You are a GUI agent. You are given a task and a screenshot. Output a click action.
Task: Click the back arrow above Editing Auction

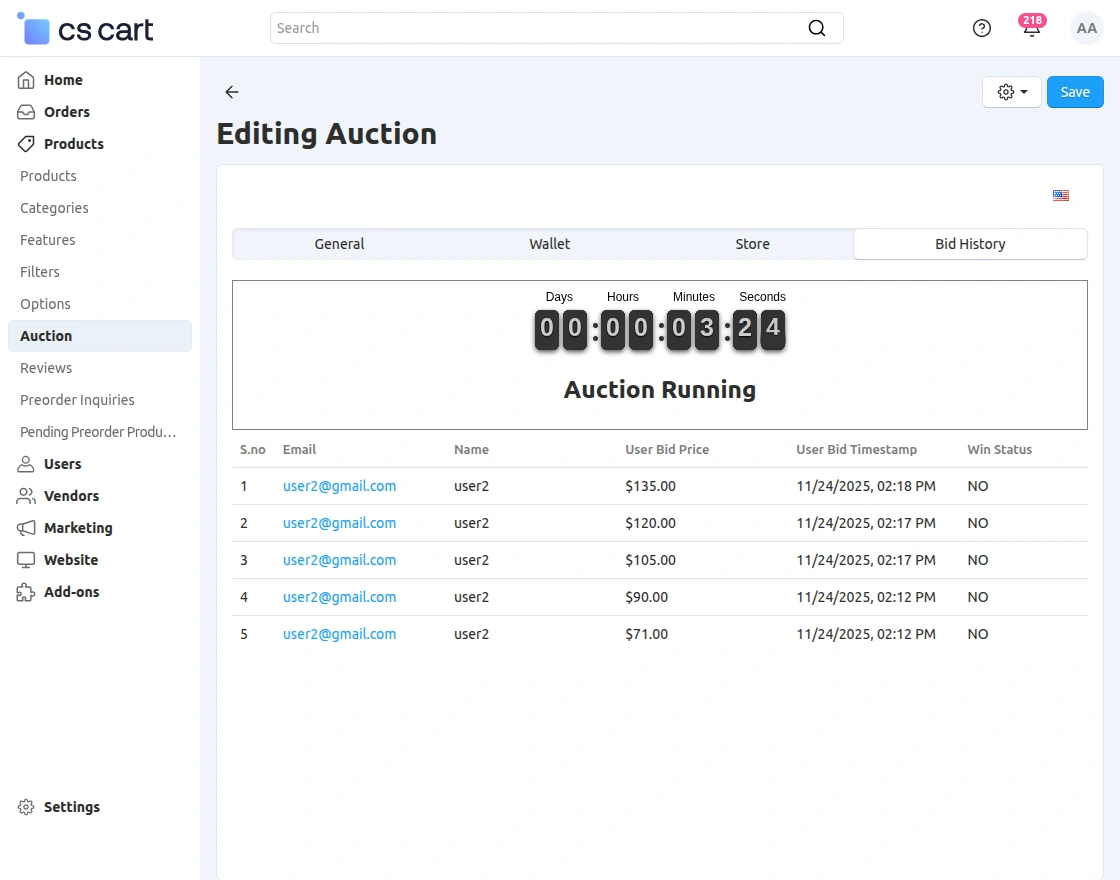tap(231, 92)
